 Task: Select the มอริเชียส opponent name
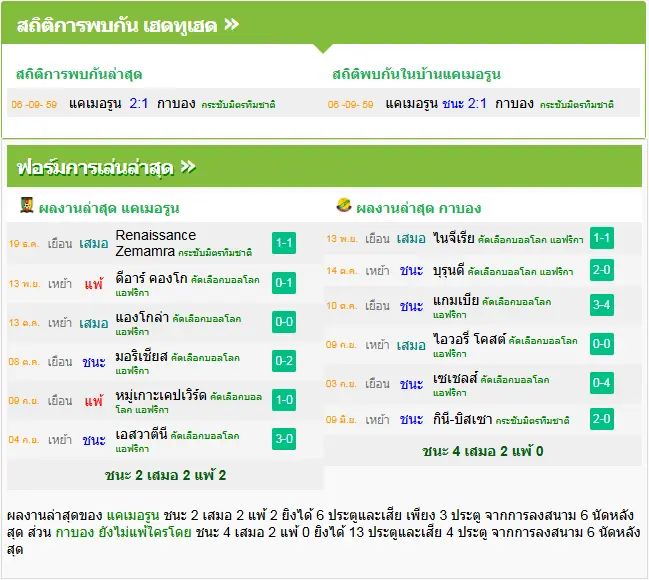(x=141, y=356)
